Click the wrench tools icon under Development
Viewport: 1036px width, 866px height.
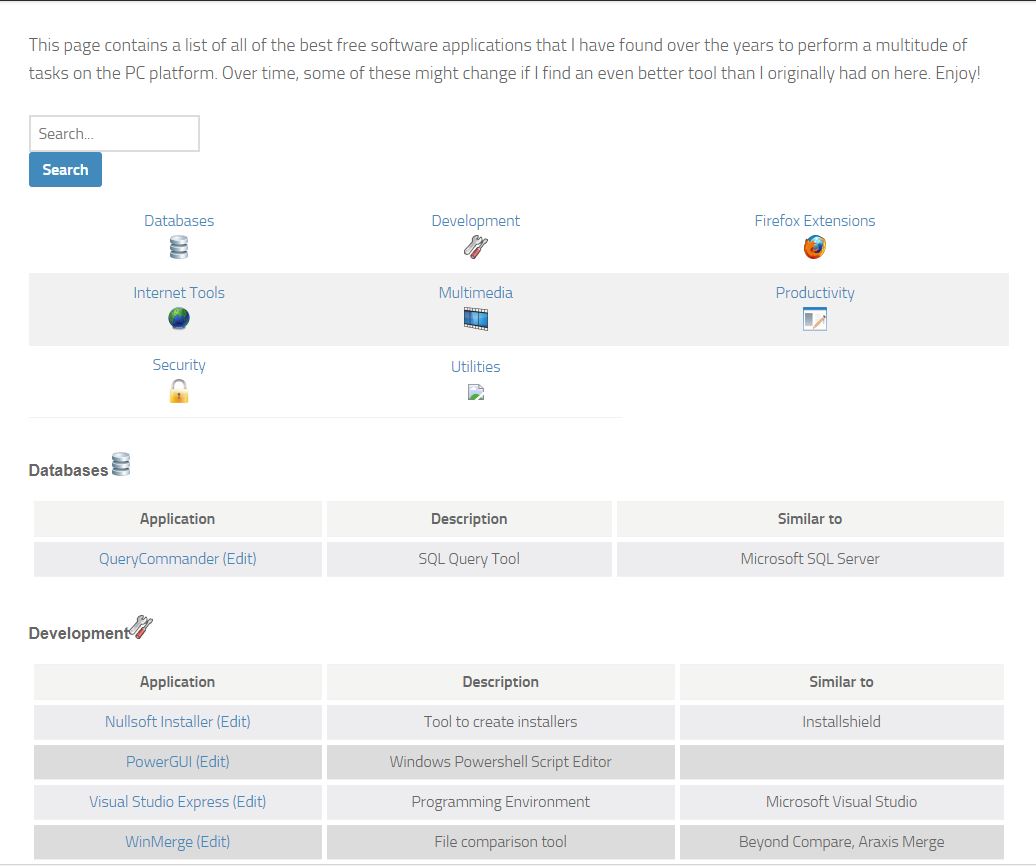[x=476, y=246]
